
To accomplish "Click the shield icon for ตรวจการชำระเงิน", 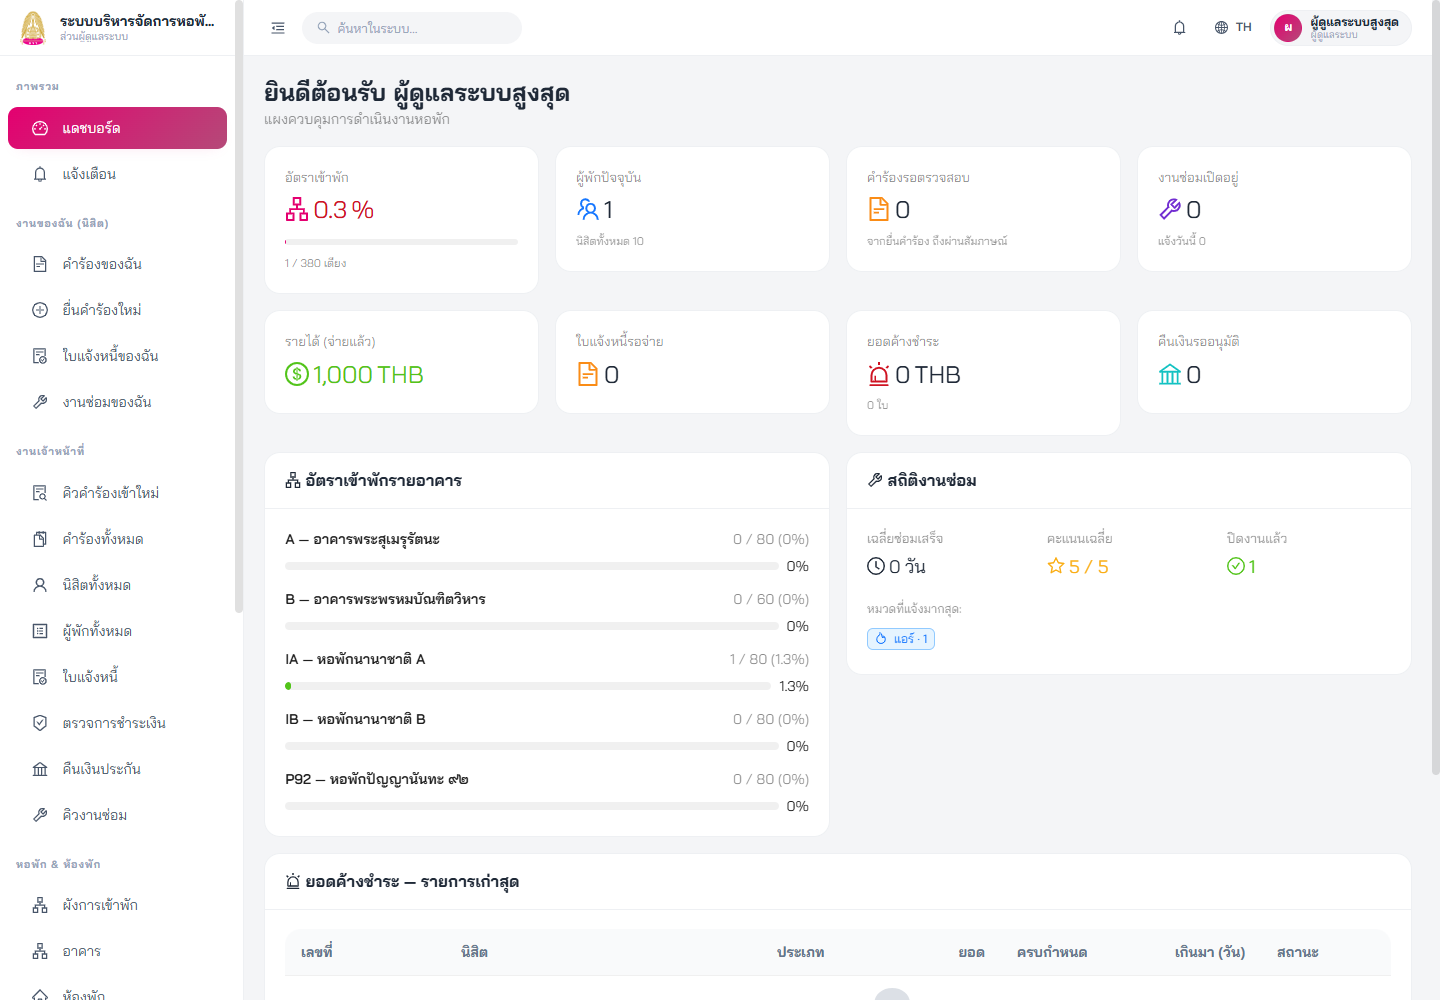I will [40, 723].
